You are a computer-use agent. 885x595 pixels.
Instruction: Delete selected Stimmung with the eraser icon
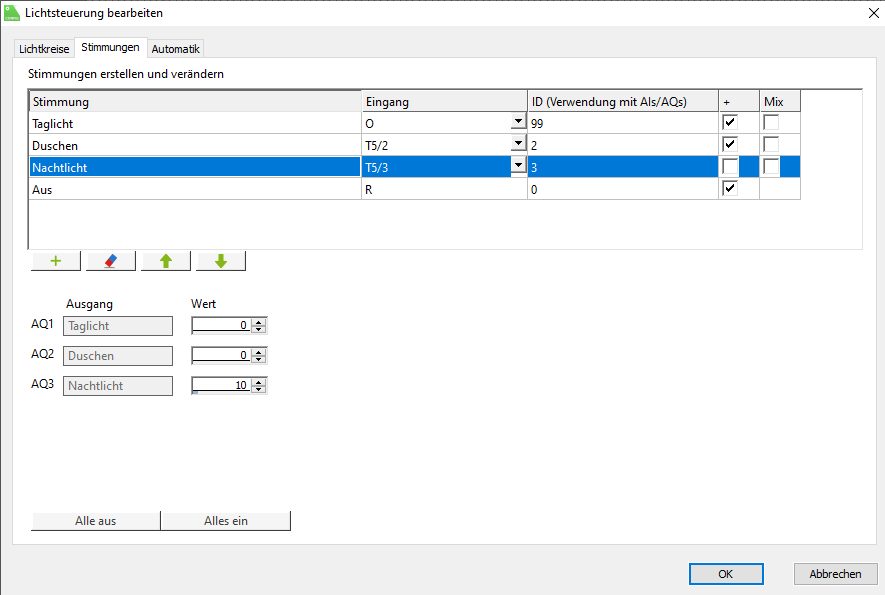(x=111, y=261)
